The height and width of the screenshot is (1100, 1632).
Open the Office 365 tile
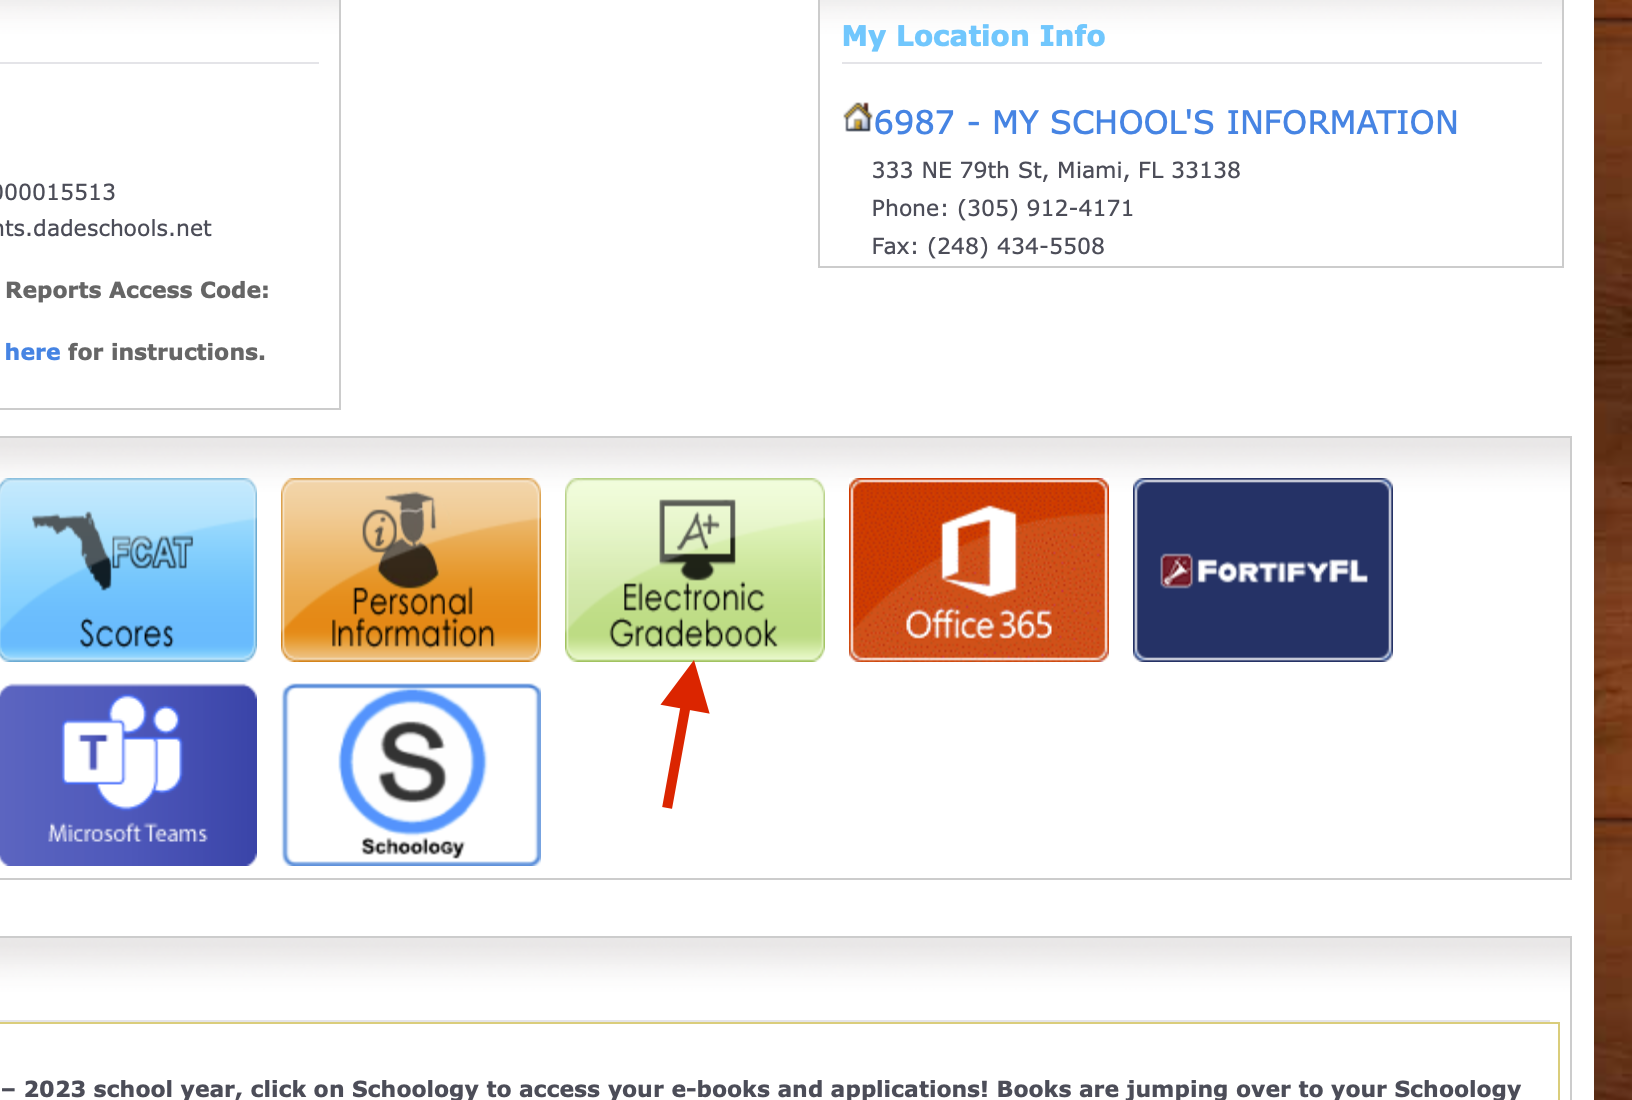click(979, 570)
